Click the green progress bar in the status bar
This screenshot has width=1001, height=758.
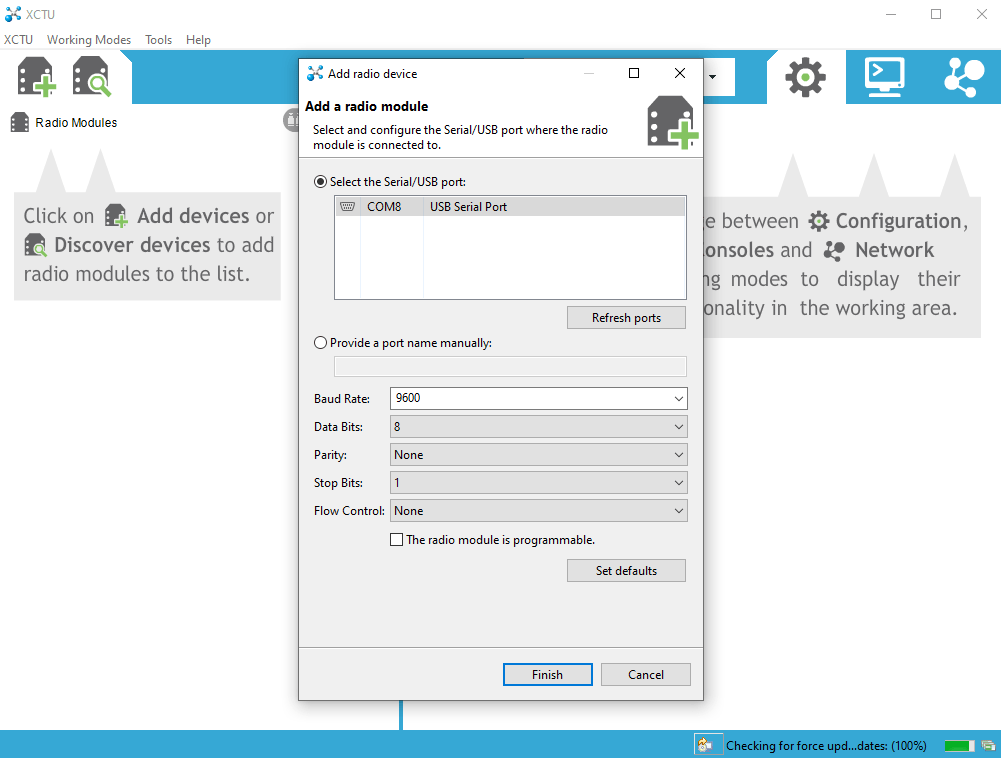[960, 746]
